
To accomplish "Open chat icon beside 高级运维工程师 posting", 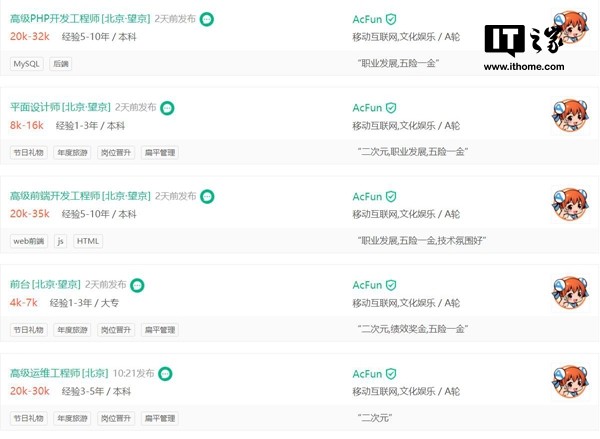I will click(x=165, y=374).
